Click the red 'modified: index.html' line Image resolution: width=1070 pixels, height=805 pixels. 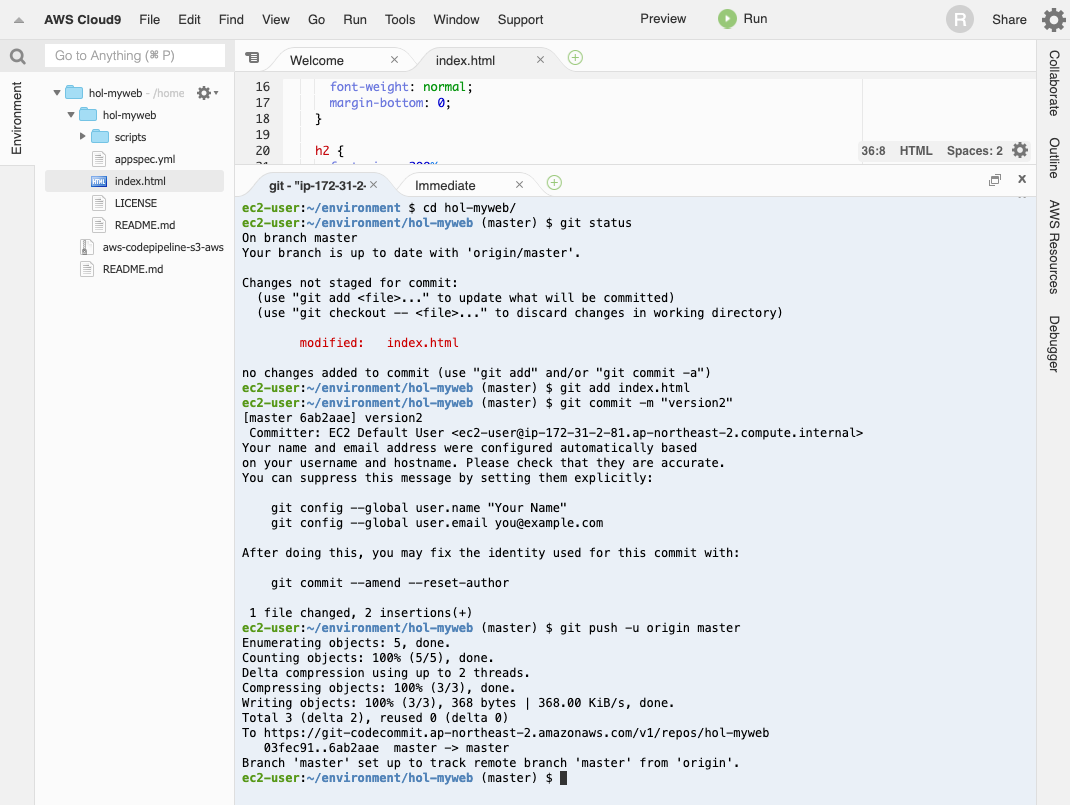[379, 343]
